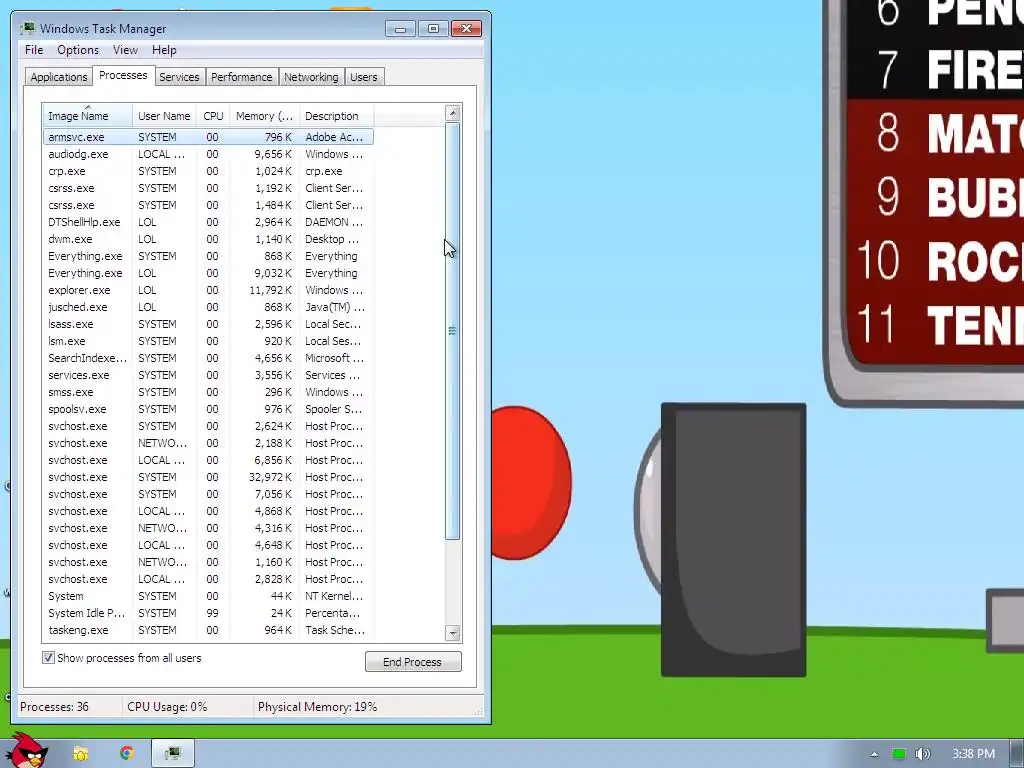The height and width of the screenshot is (768, 1024).
Task: Uncheck Show processes from all users
Action: 48,658
